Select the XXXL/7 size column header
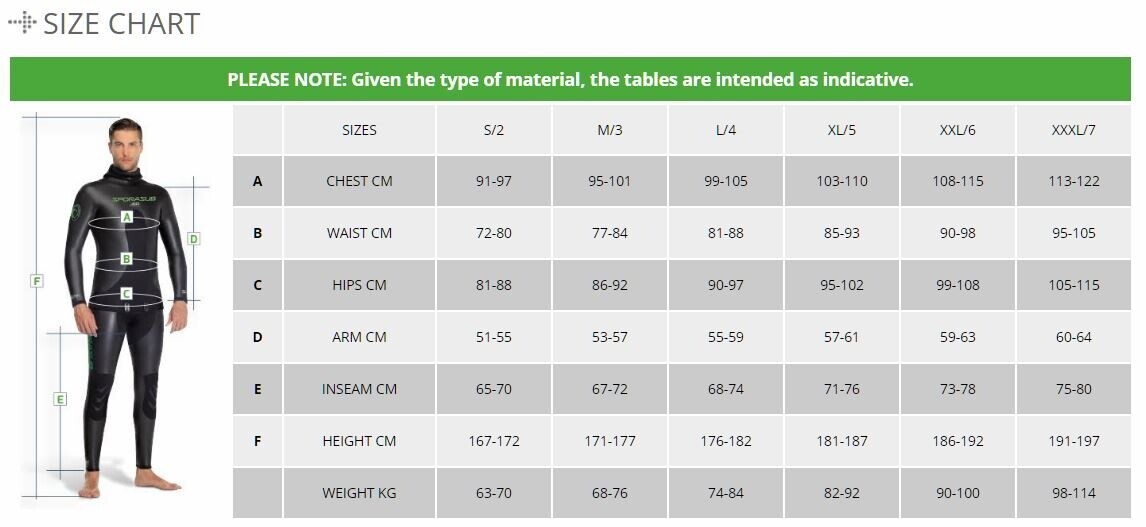1146x527 pixels. 1074,130
